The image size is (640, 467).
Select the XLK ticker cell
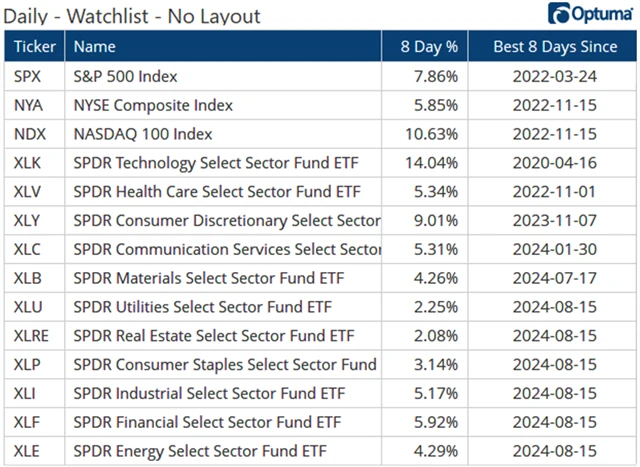click(x=29, y=163)
